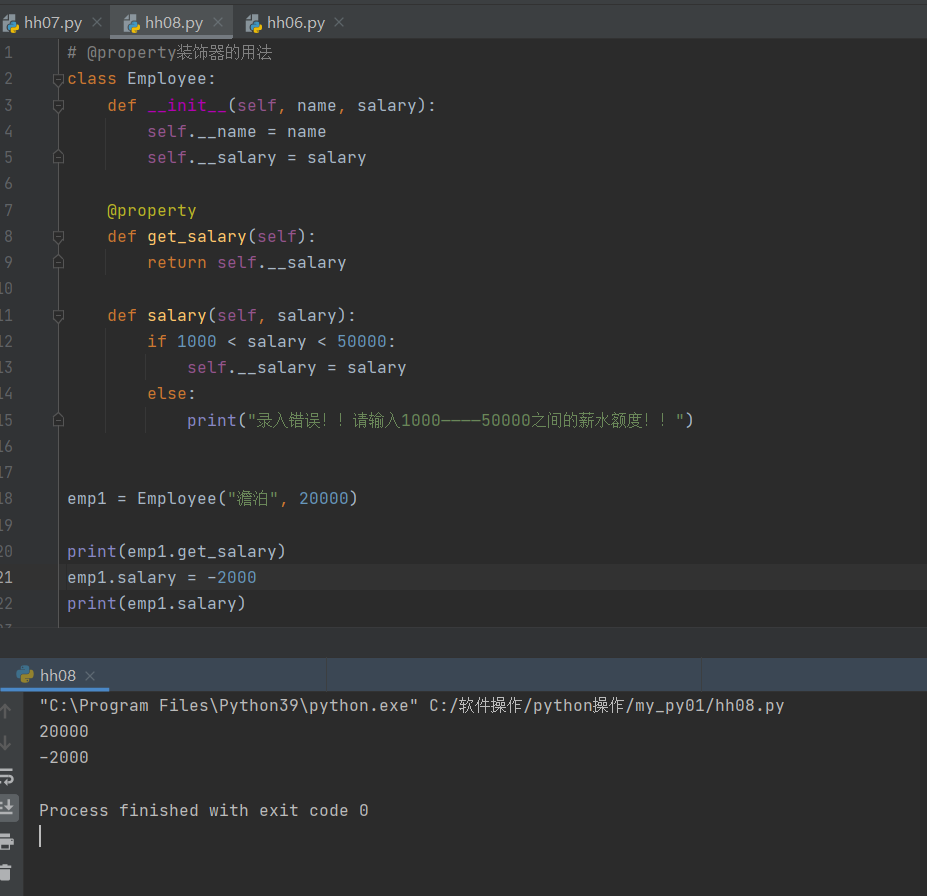
Task: Switch to the hh07.py editor tab
Action: pos(53,23)
